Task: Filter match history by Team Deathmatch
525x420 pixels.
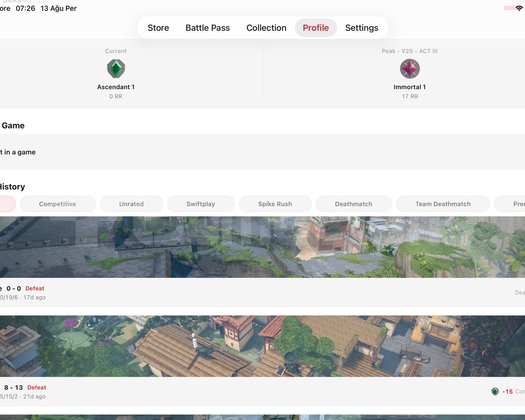Action: click(443, 204)
